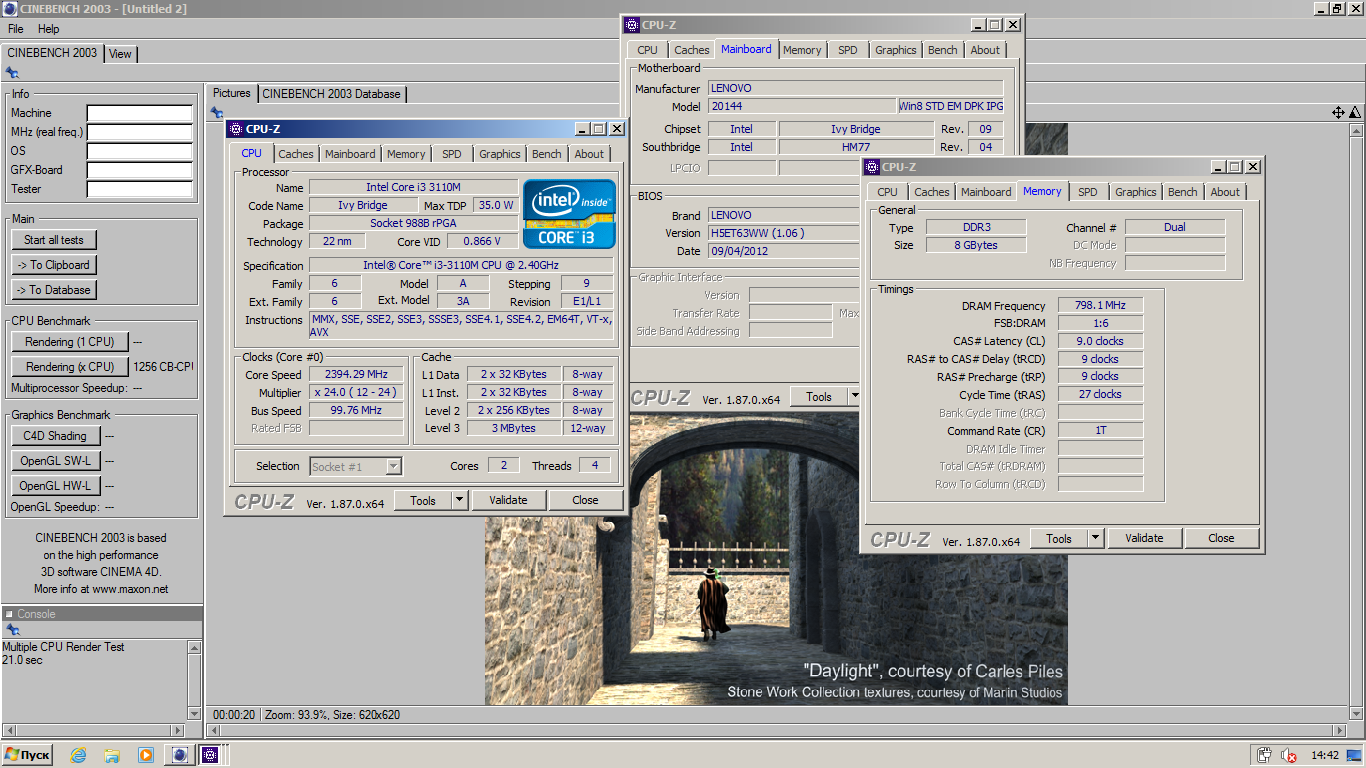Click the Start all tests button
The height and width of the screenshot is (768, 1366).
(54, 240)
